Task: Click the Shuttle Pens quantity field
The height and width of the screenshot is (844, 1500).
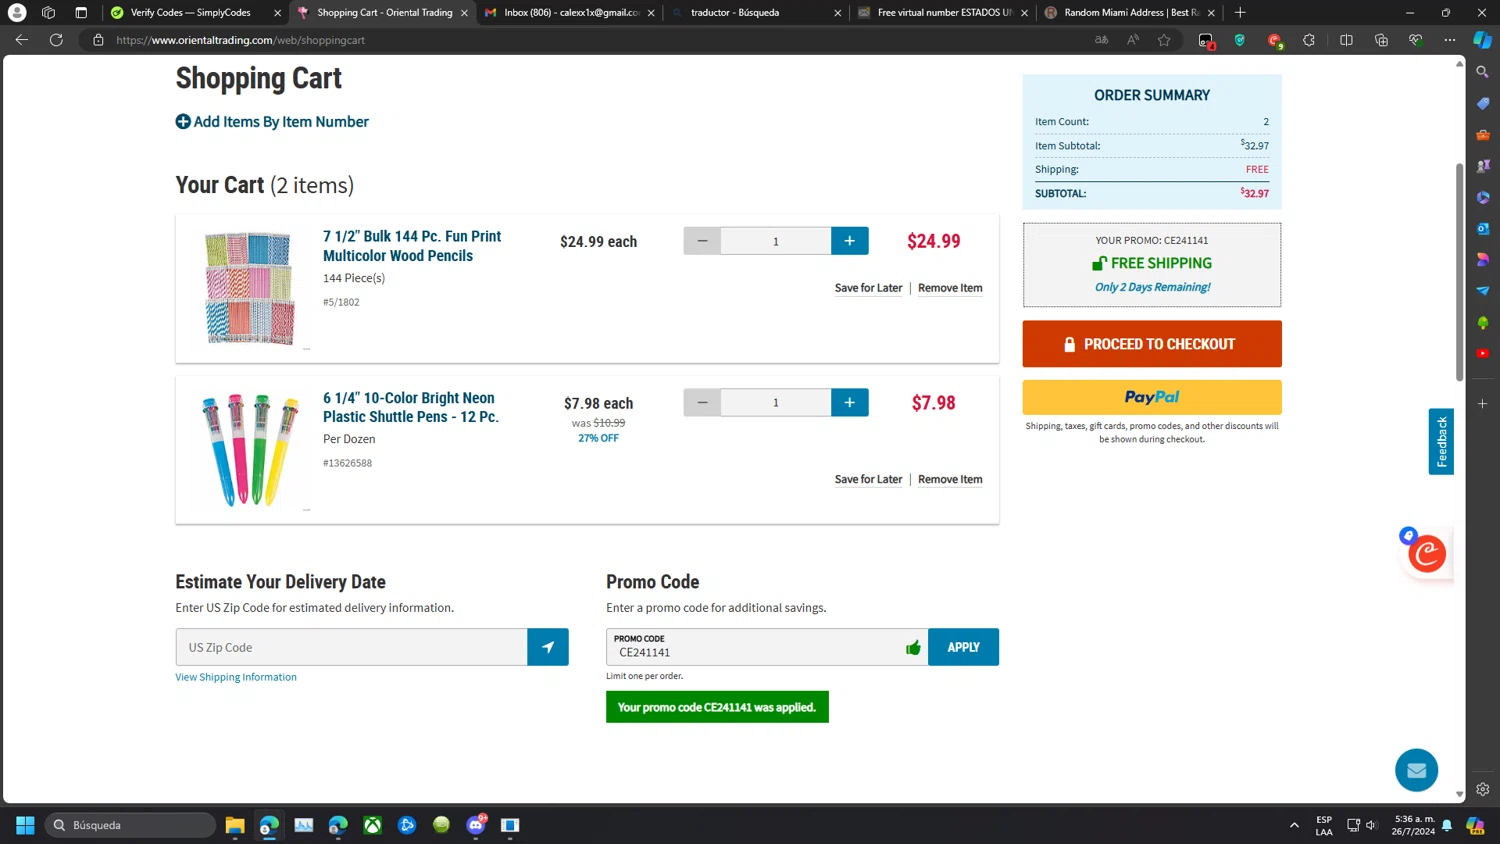Action: tap(776, 402)
